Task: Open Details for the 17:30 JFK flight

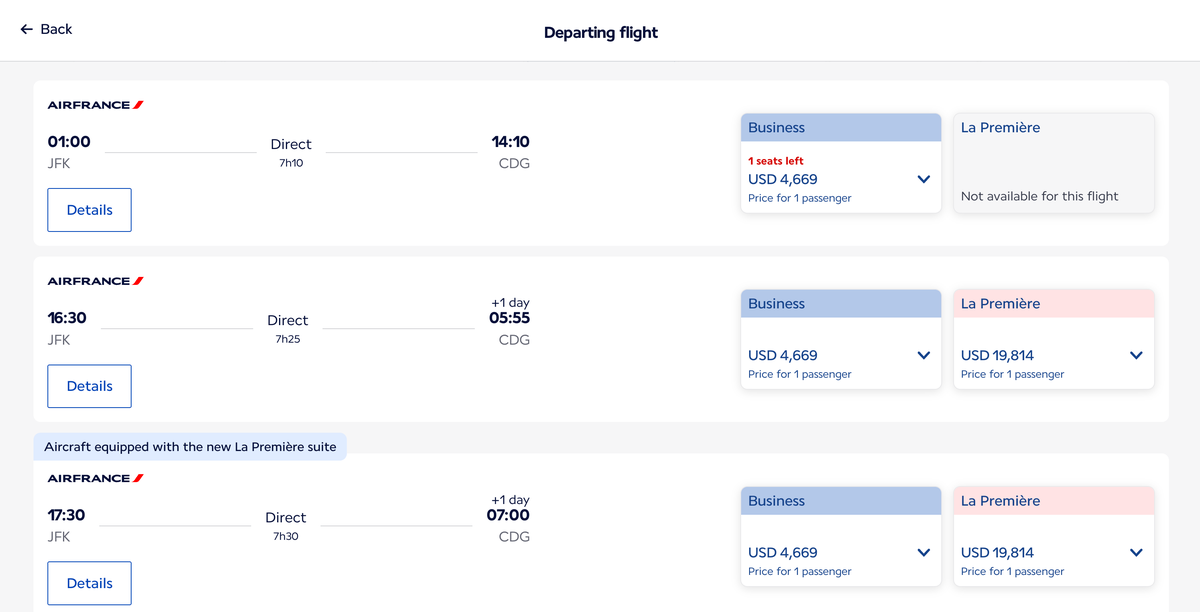Action: point(89,583)
